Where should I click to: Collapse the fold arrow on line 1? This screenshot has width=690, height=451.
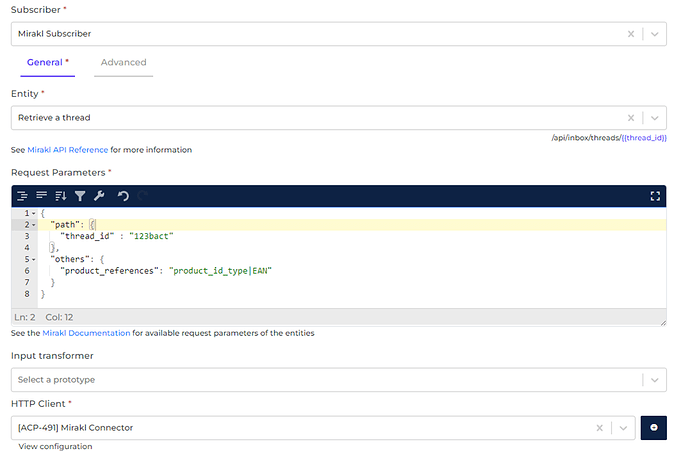(33, 213)
